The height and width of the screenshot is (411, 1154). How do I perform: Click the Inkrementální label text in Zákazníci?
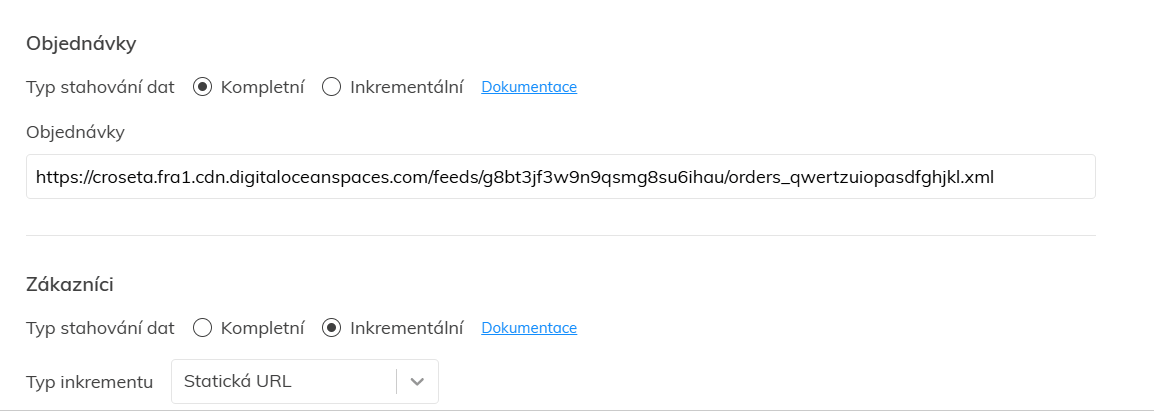pyautogui.click(x=406, y=328)
